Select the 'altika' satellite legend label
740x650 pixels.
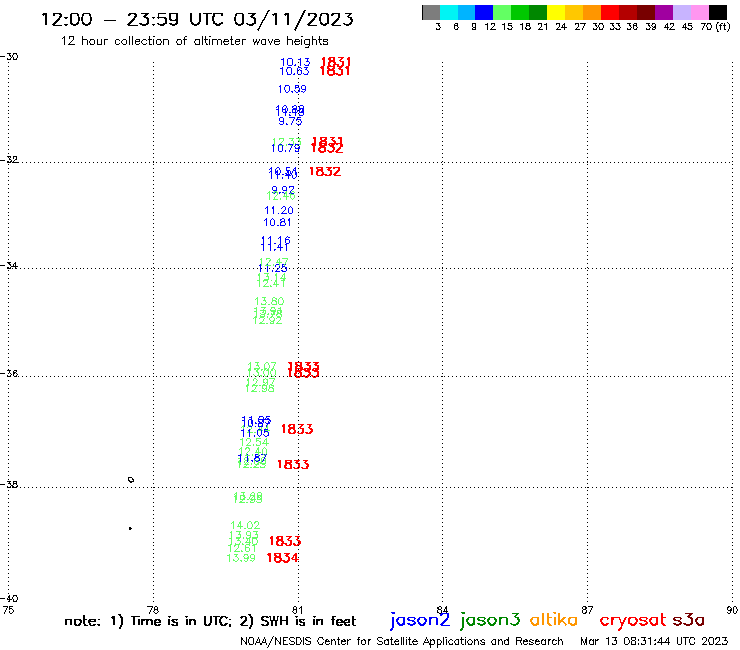click(554, 619)
